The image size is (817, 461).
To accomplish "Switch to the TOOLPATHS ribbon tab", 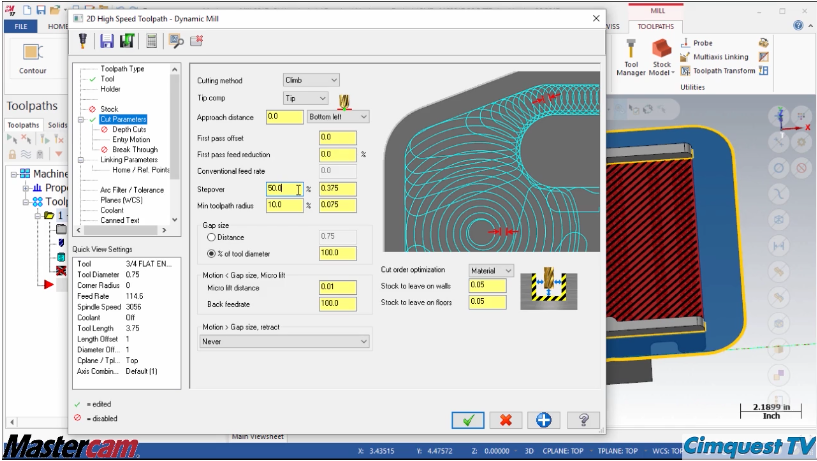I will (x=655, y=26).
